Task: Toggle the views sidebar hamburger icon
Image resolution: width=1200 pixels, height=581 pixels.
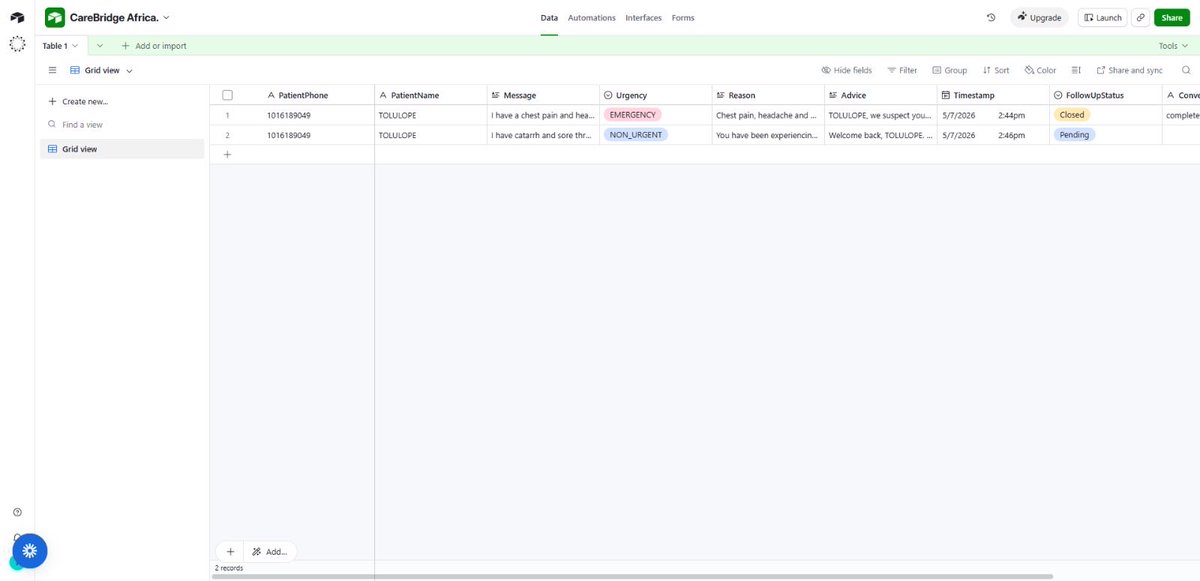Action: [52, 70]
